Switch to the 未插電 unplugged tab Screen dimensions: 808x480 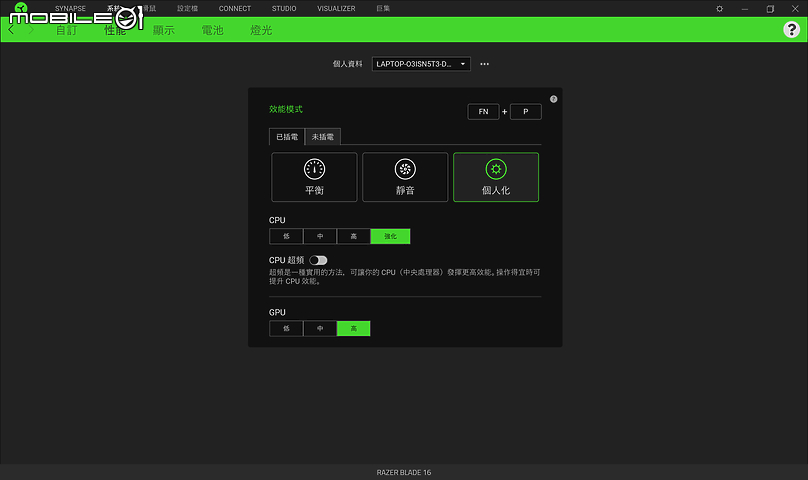click(x=323, y=137)
